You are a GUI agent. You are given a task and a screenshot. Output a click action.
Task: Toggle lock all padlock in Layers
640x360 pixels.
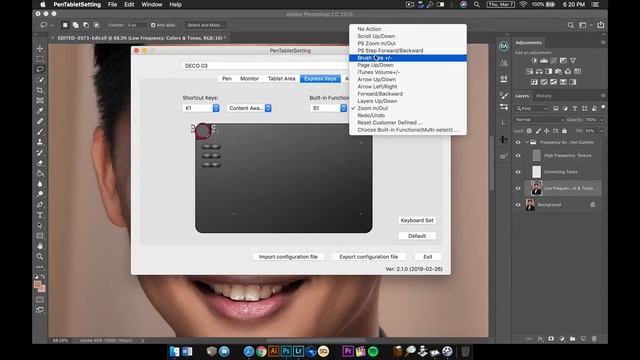pyautogui.click(x=564, y=131)
